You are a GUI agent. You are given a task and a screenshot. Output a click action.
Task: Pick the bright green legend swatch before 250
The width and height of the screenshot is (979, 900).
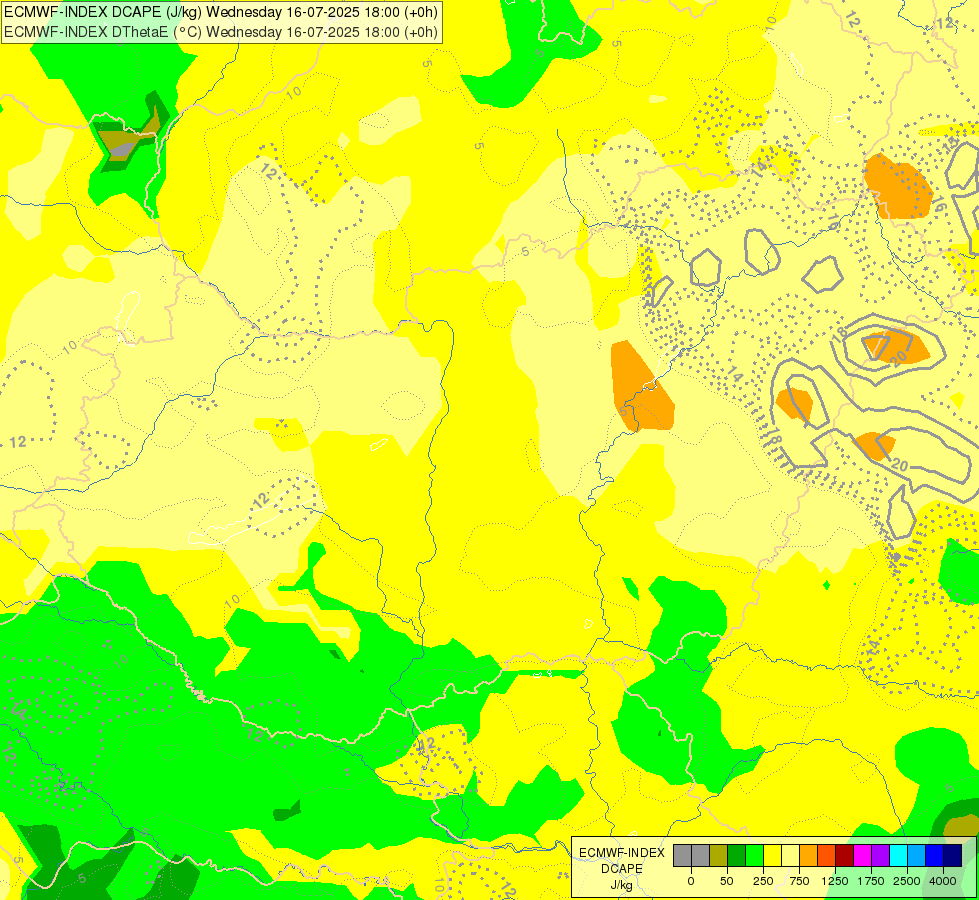point(754,856)
